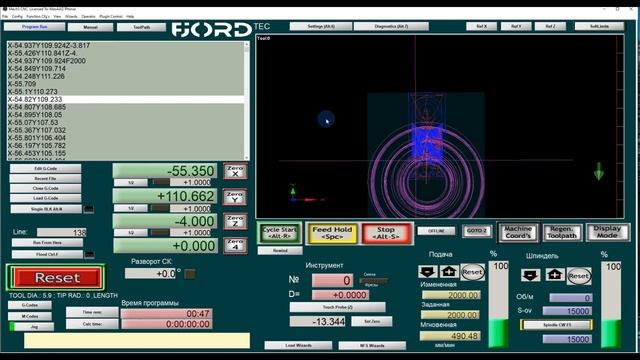
Task: Click the Rewind button
Action: point(280,250)
